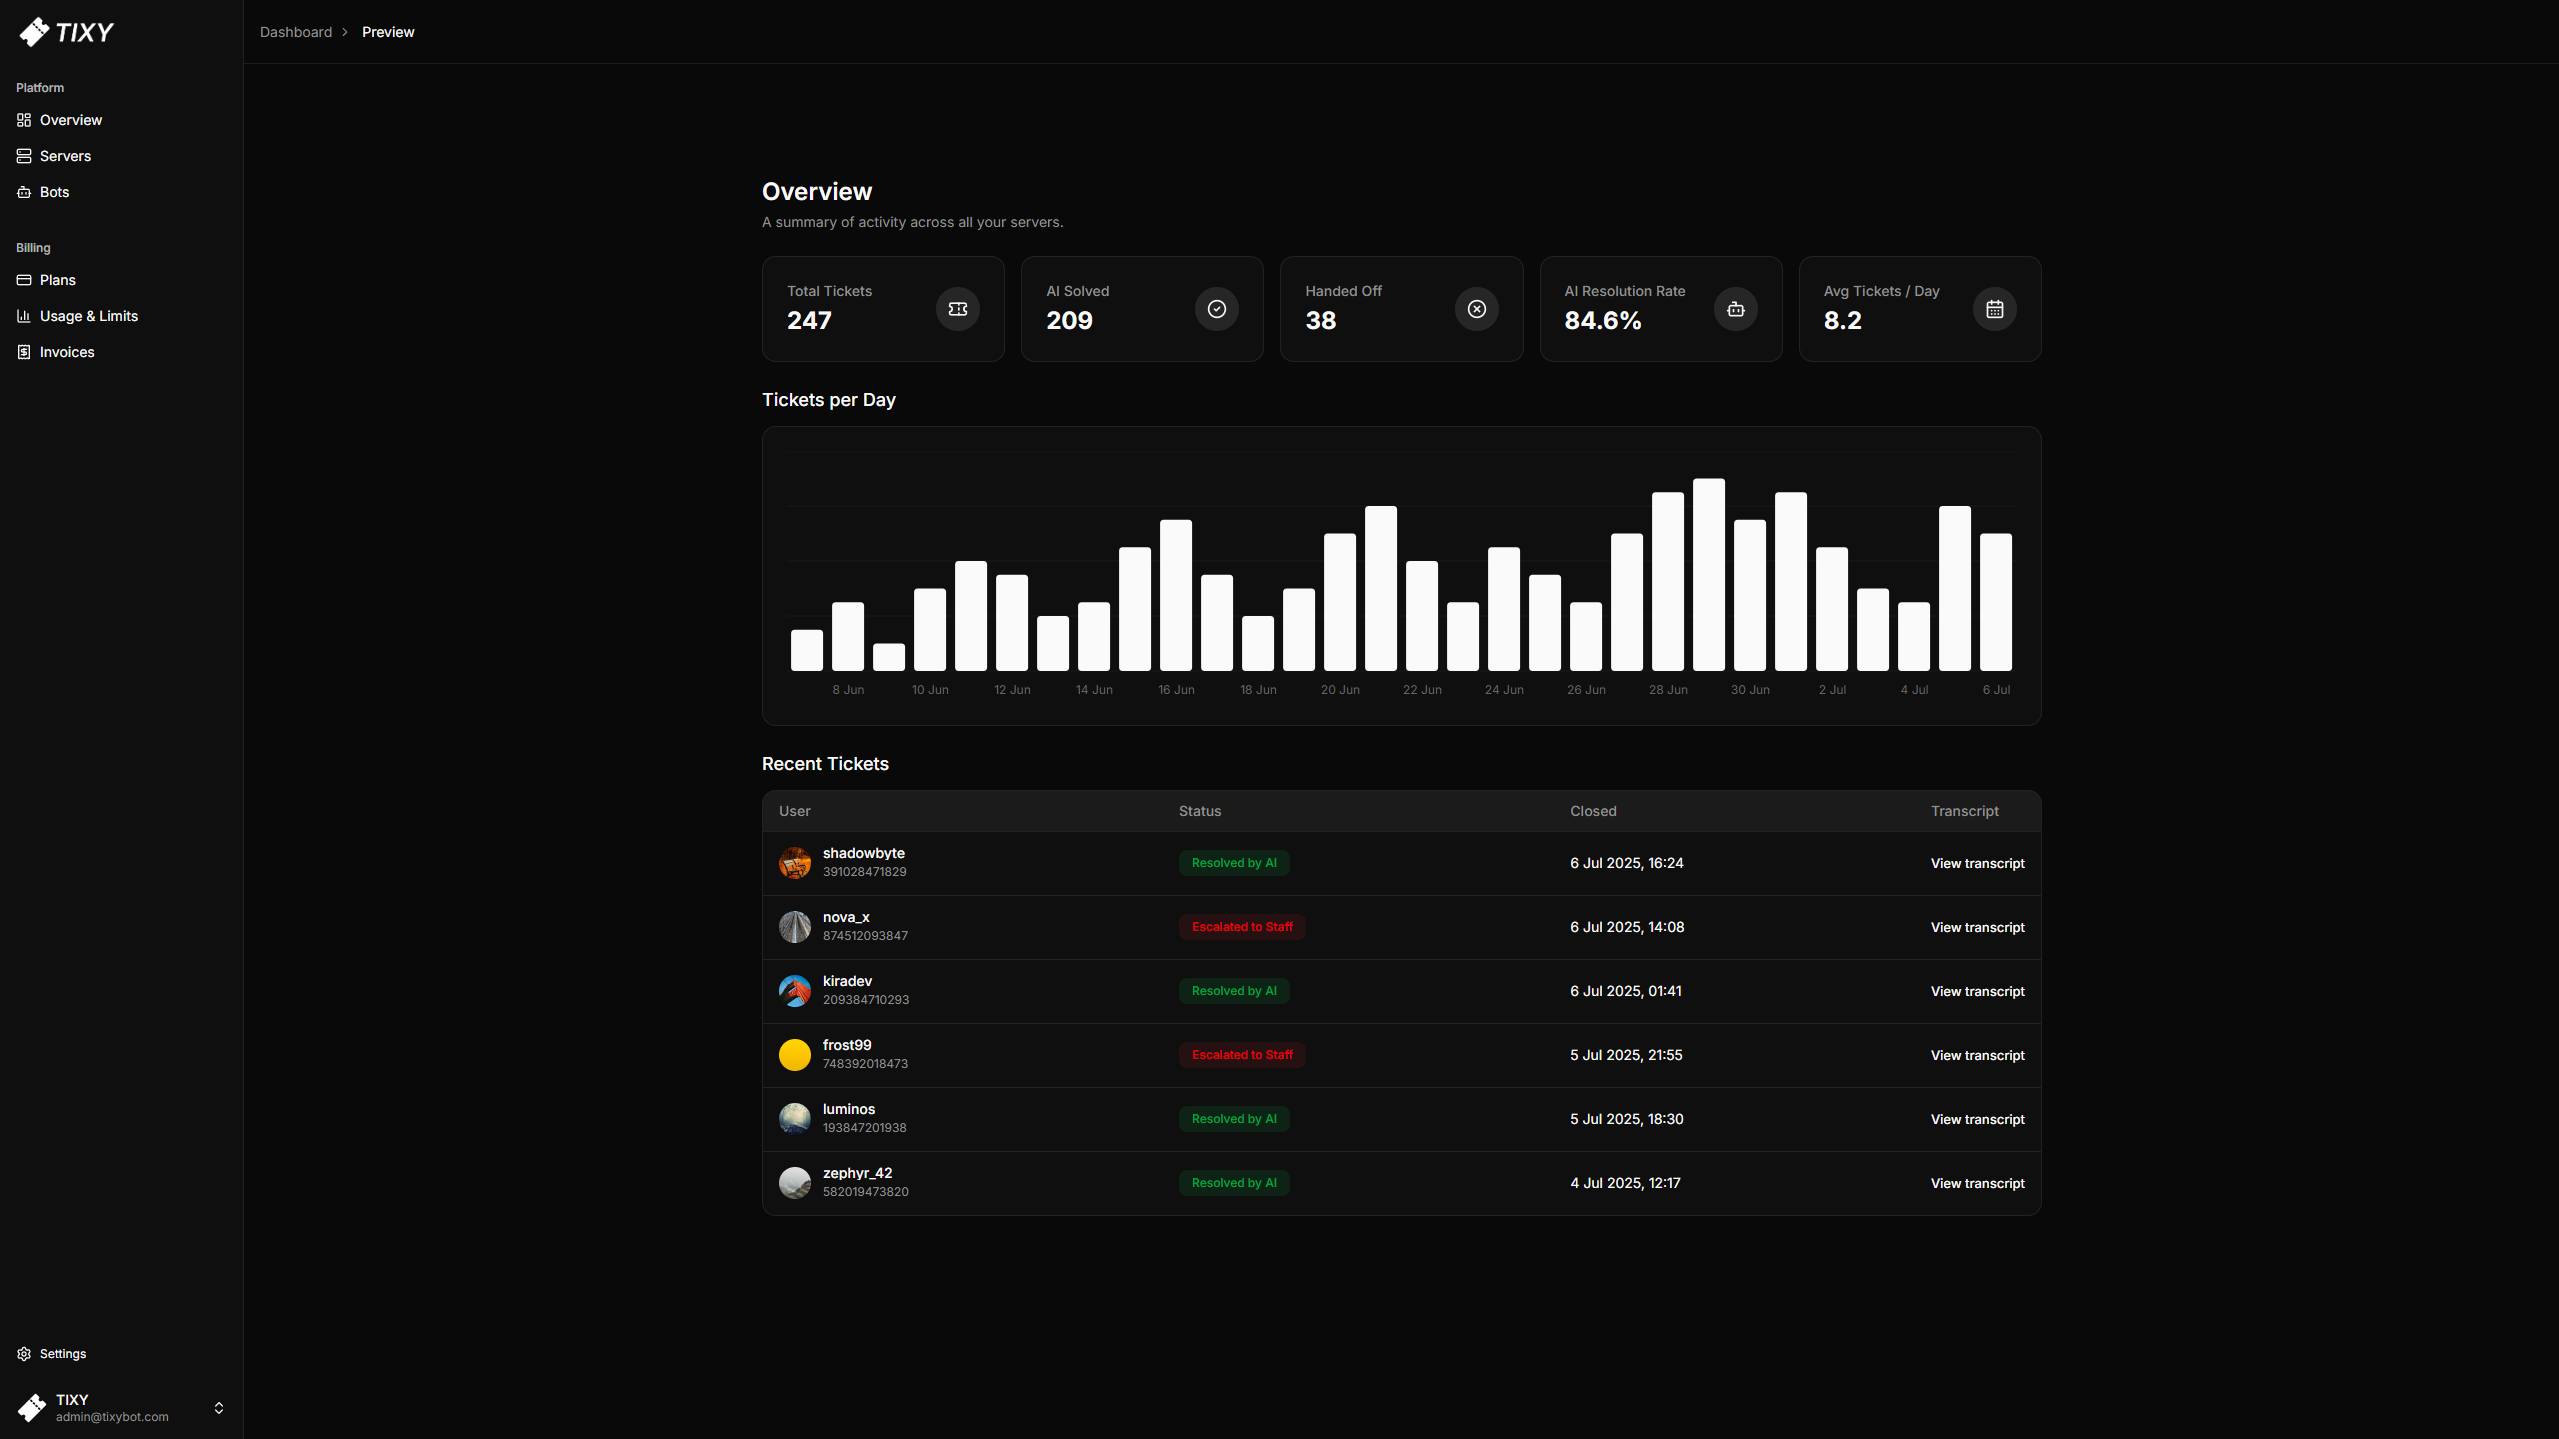Click the AI Solved 209 card
The height and width of the screenshot is (1439, 2559).
[x=1142, y=309]
